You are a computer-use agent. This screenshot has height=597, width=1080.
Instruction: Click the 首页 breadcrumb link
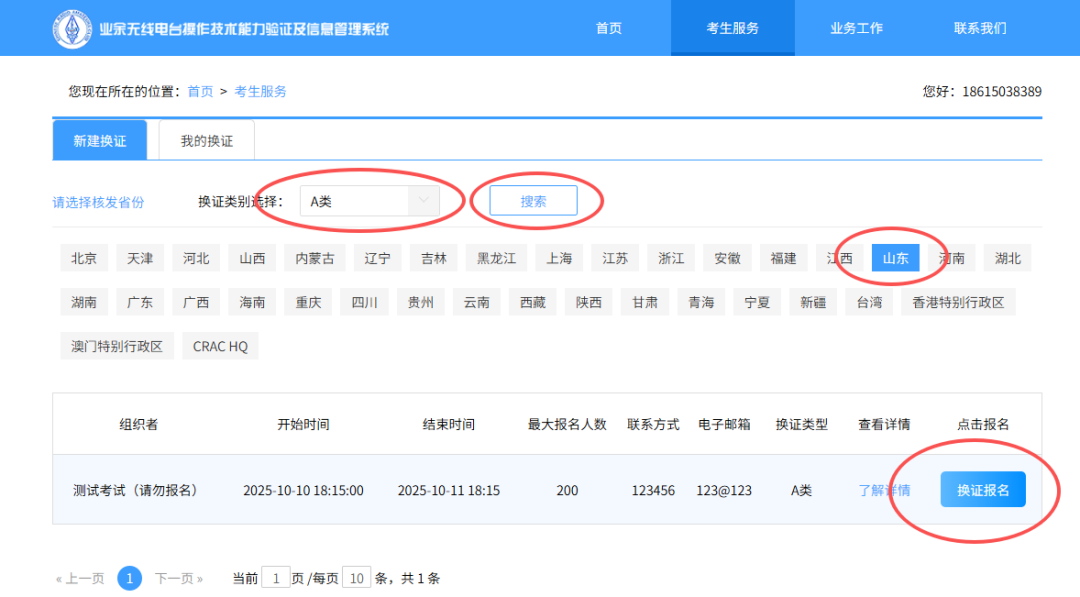tap(200, 91)
